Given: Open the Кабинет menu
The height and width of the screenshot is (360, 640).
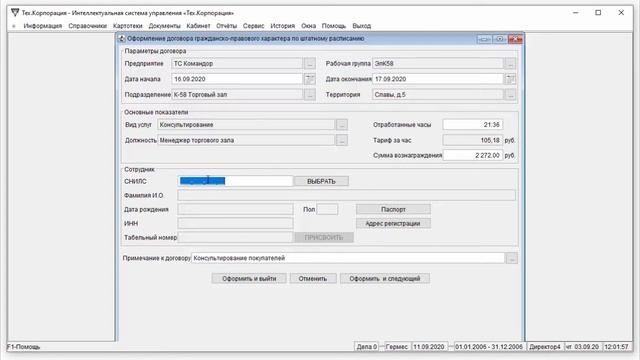Looking at the screenshot, I should 198,26.
